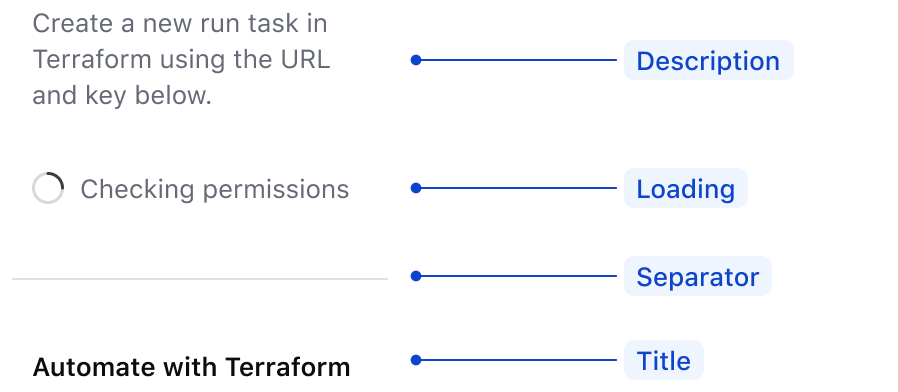Screen dimensions: 898x392
Task: Click the Checking permissions text
Action: coord(214,189)
